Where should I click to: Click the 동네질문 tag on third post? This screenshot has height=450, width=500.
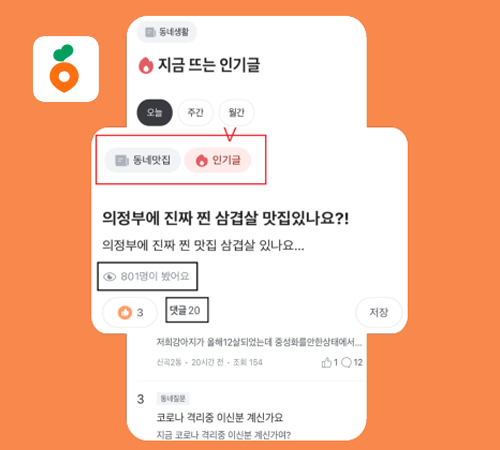click(x=173, y=398)
